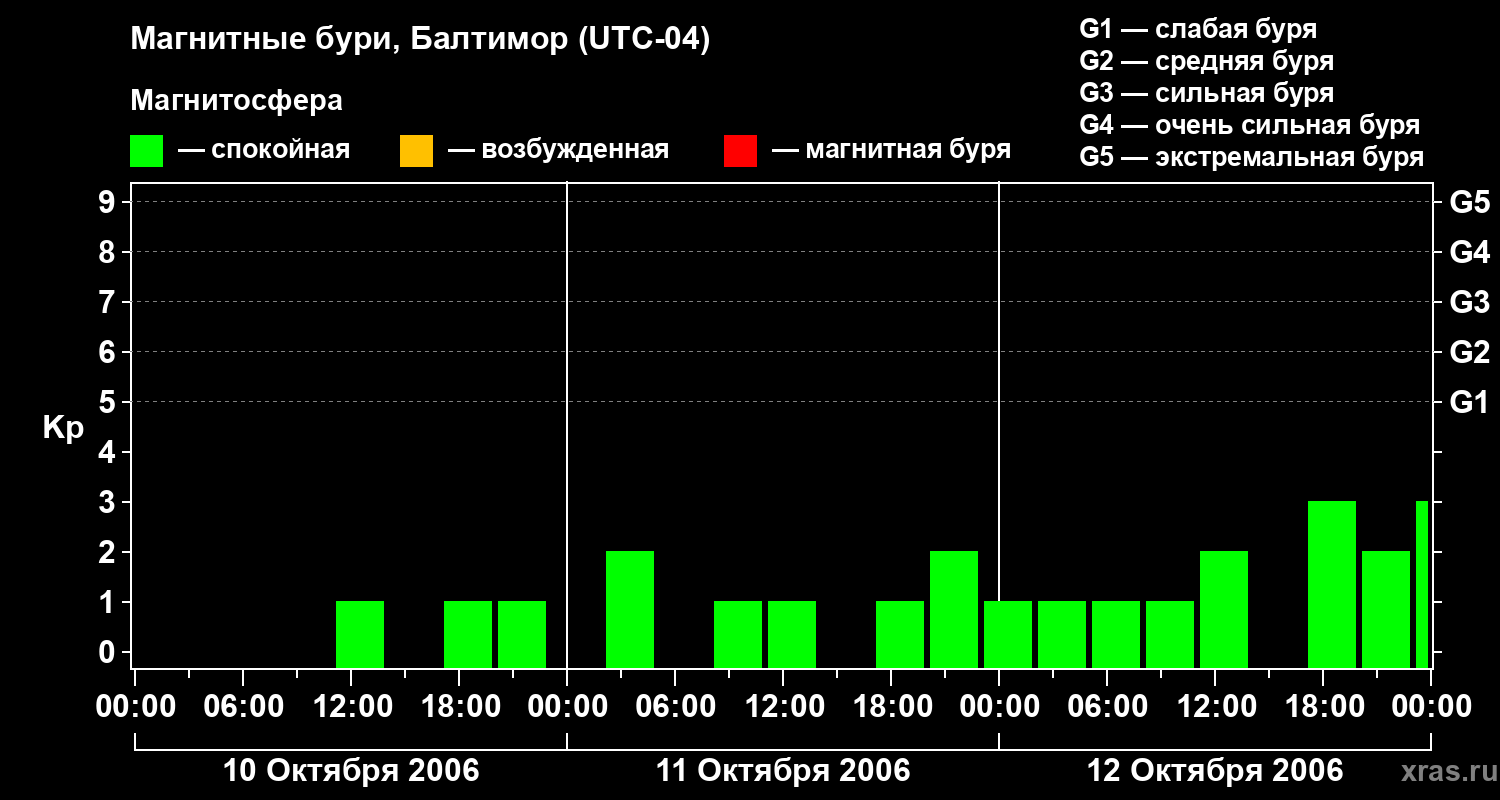
Task: Click the date label '11 Октября 2006'
Action: click(783, 771)
